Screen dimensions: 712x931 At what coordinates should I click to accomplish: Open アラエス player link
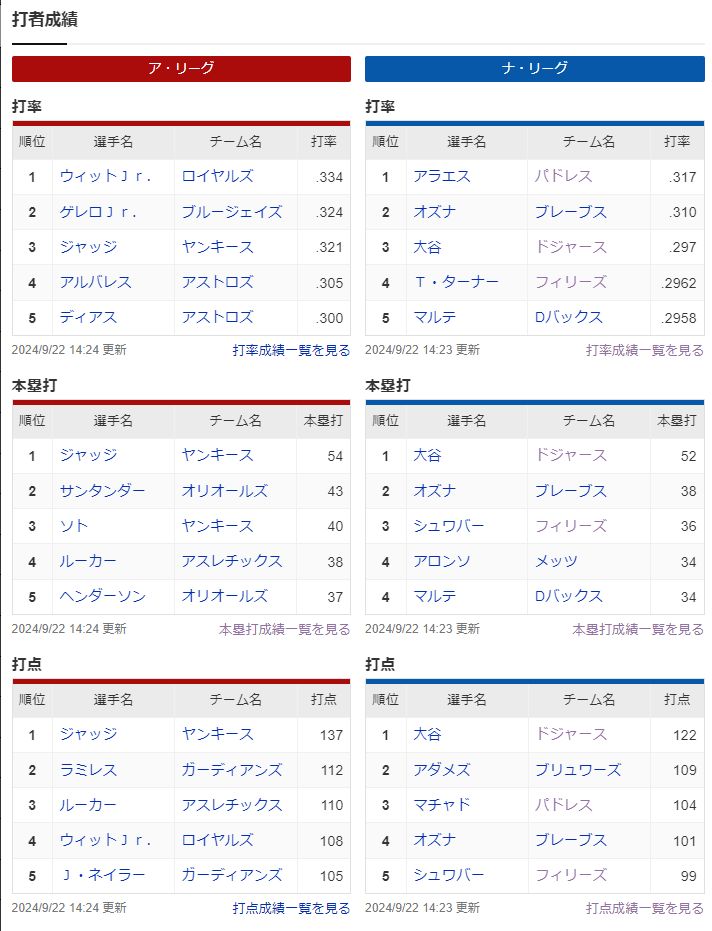tap(442, 176)
